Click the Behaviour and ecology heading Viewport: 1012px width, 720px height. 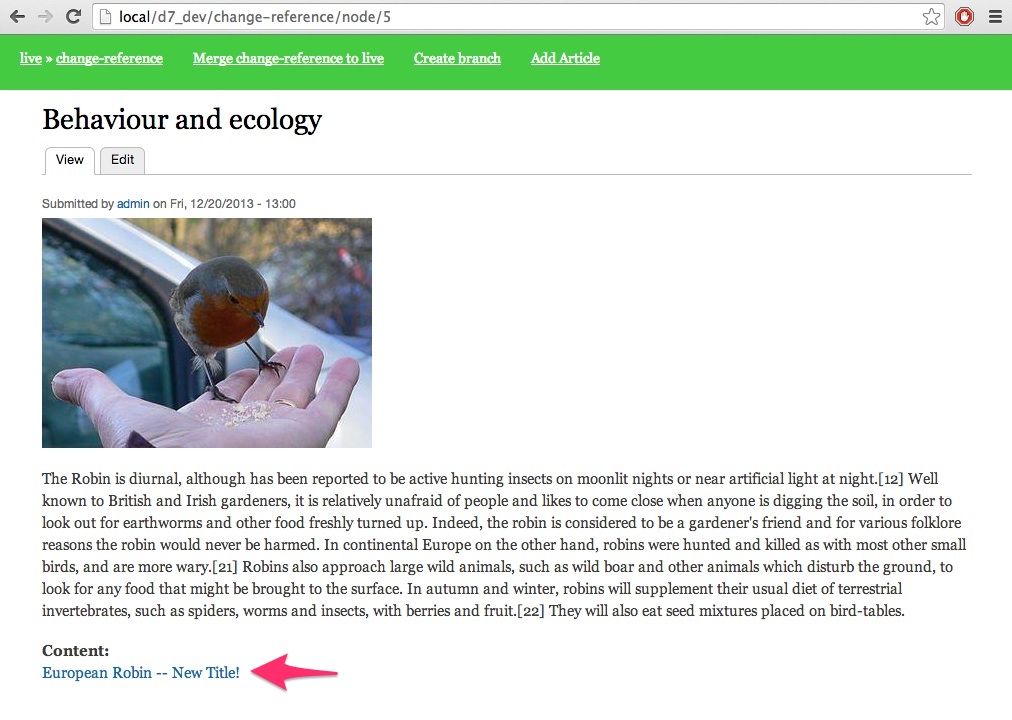(x=182, y=120)
